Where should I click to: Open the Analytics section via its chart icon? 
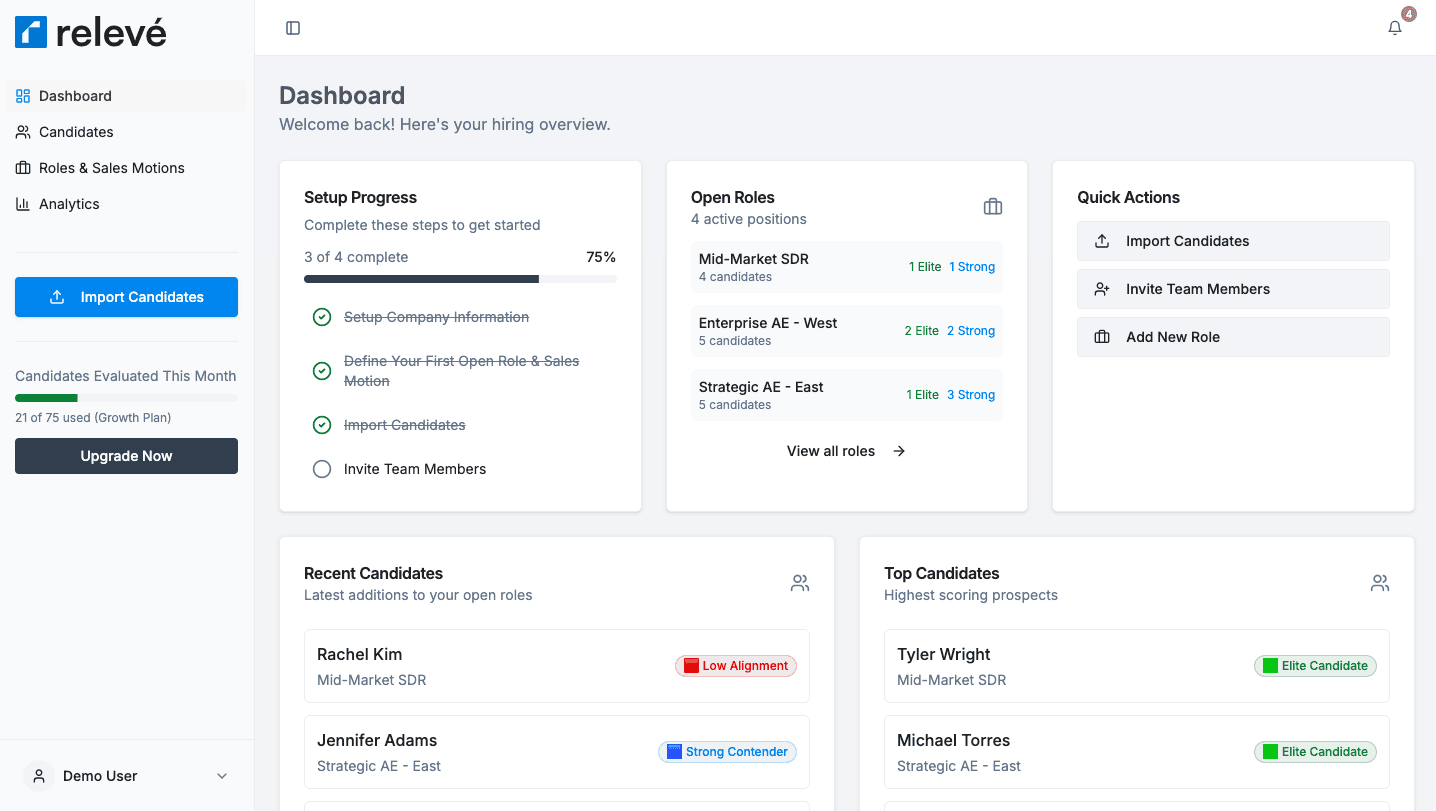[x=21, y=204]
